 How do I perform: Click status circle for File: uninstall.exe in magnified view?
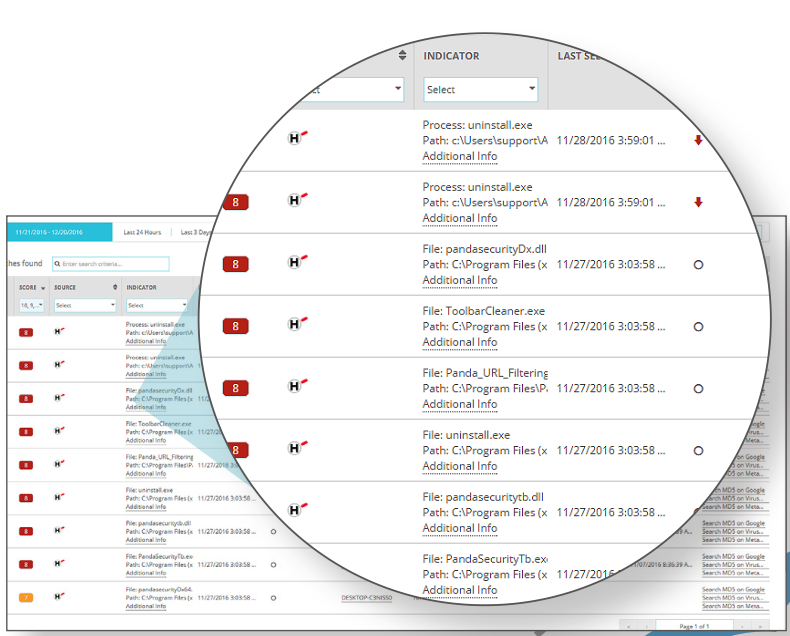(x=698, y=451)
